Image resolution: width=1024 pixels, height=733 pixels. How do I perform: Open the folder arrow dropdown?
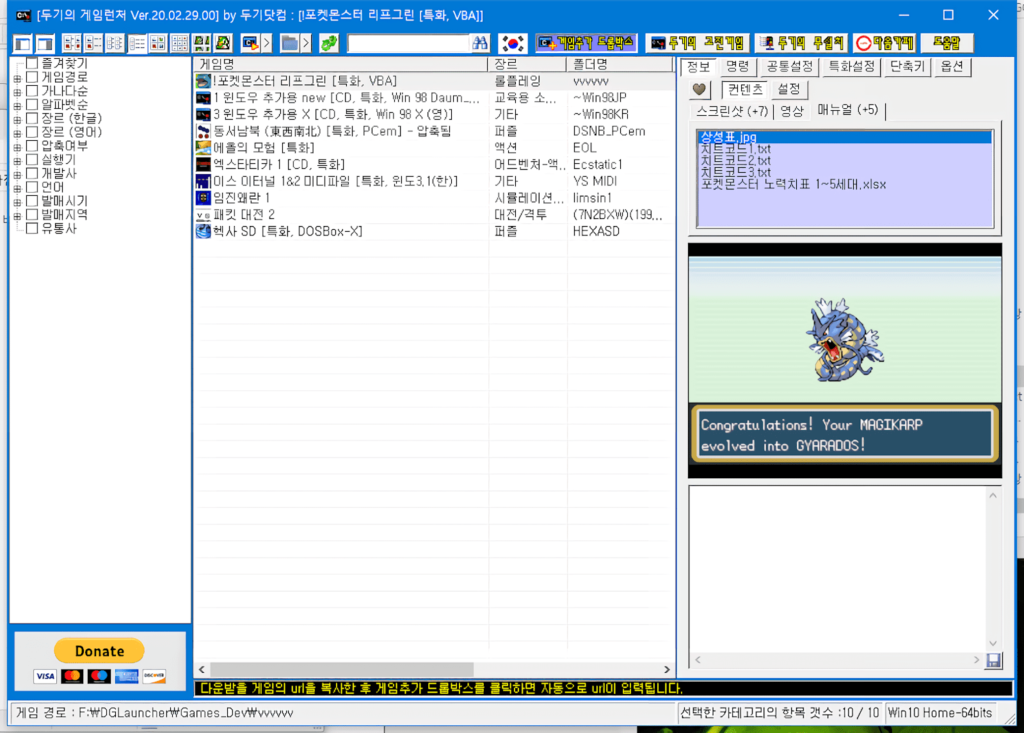pyautogui.click(x=306, y=44)
